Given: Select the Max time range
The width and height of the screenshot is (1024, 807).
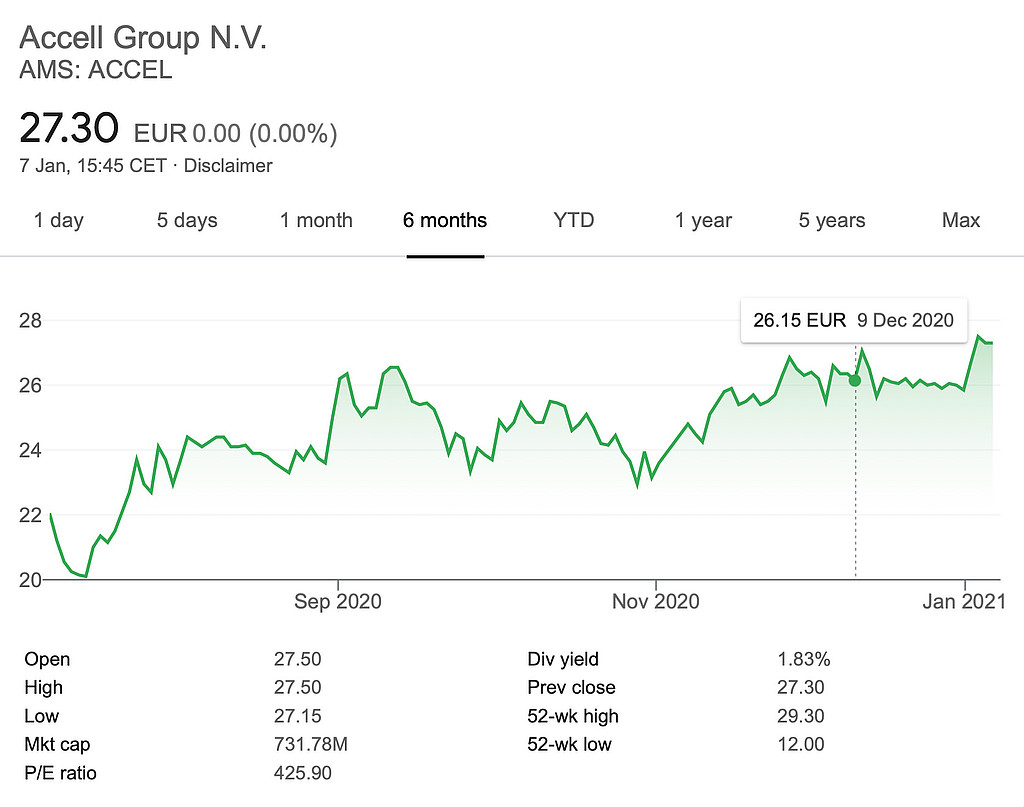Looking at the screenshot, I should [x=961, y=220].
